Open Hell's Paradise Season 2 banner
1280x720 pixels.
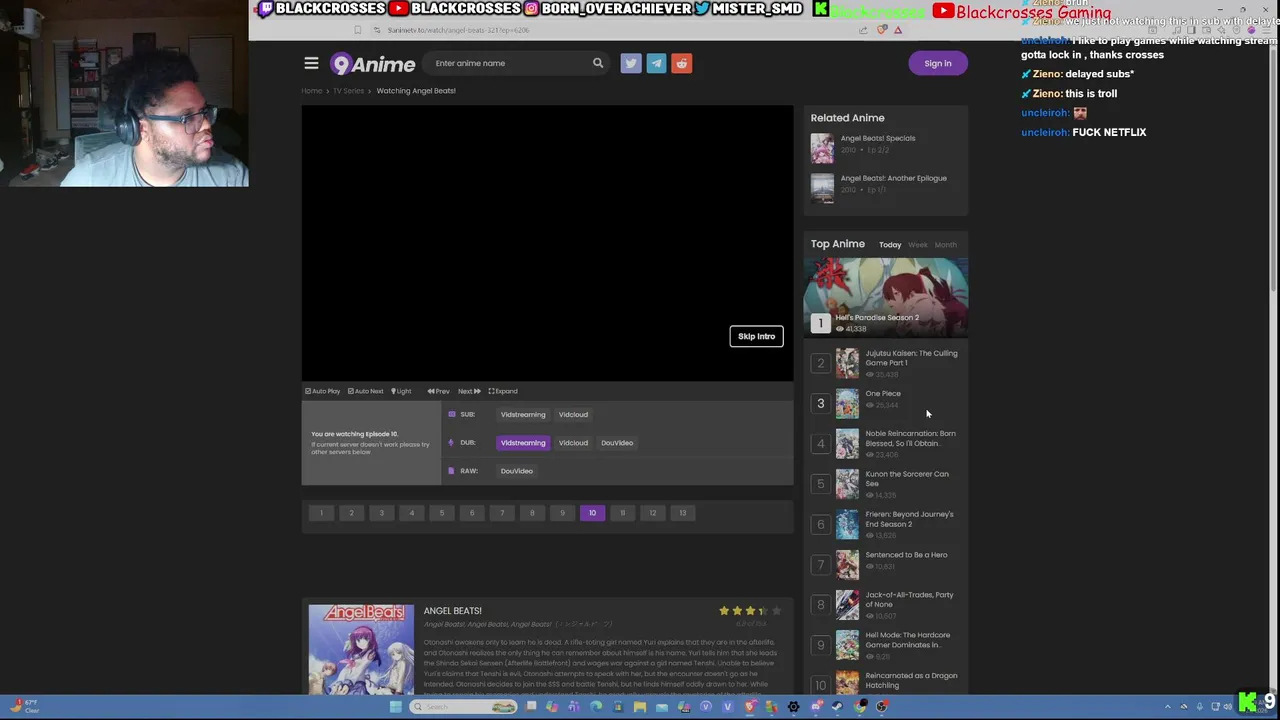[886, 297]
